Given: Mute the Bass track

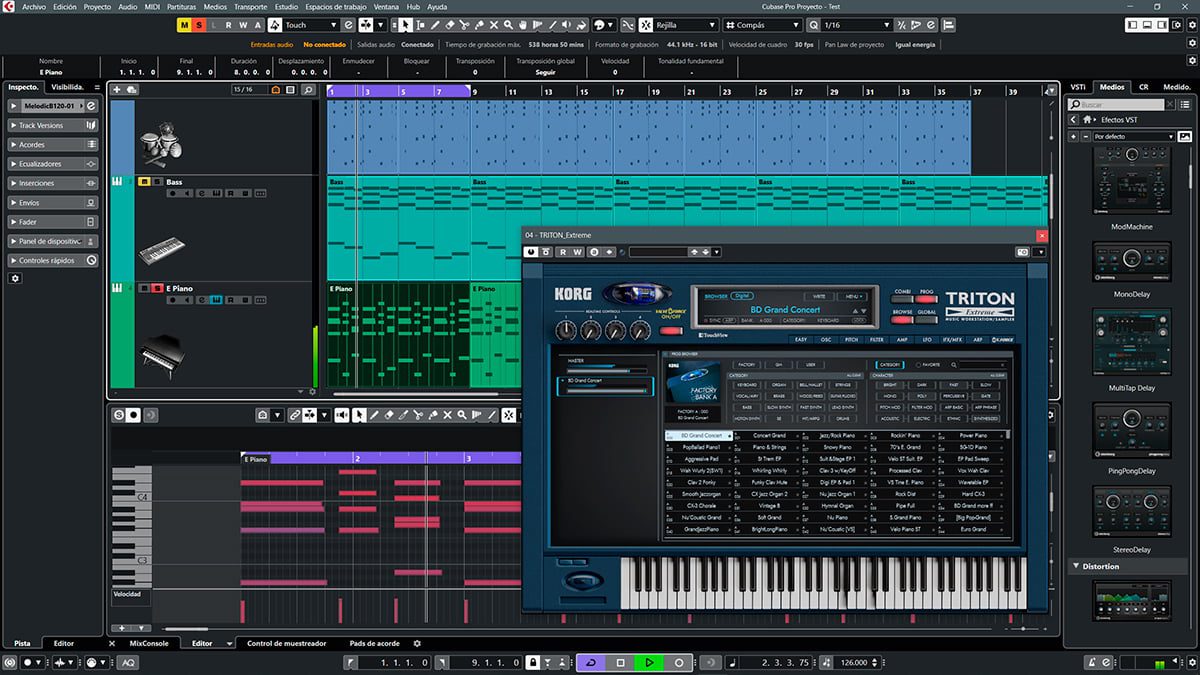Looking at the screenshot, I should pyautogui.click(x=143, y=182).
